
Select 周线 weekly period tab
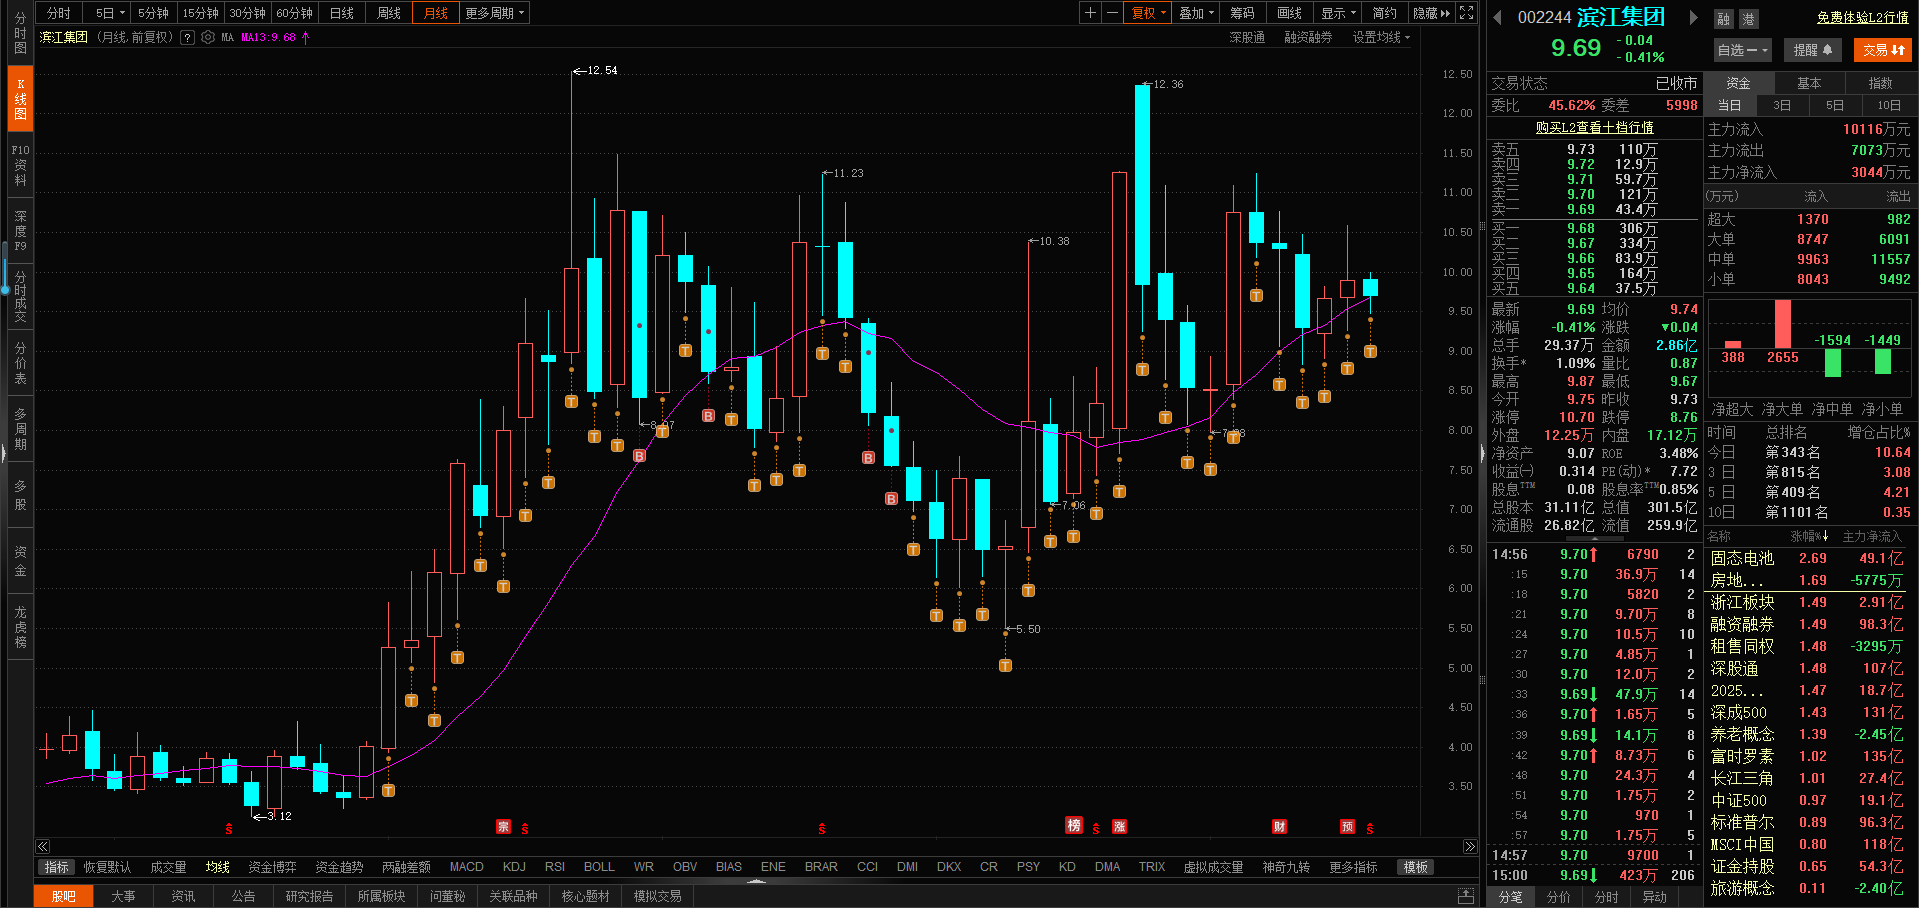pos(388,13)
